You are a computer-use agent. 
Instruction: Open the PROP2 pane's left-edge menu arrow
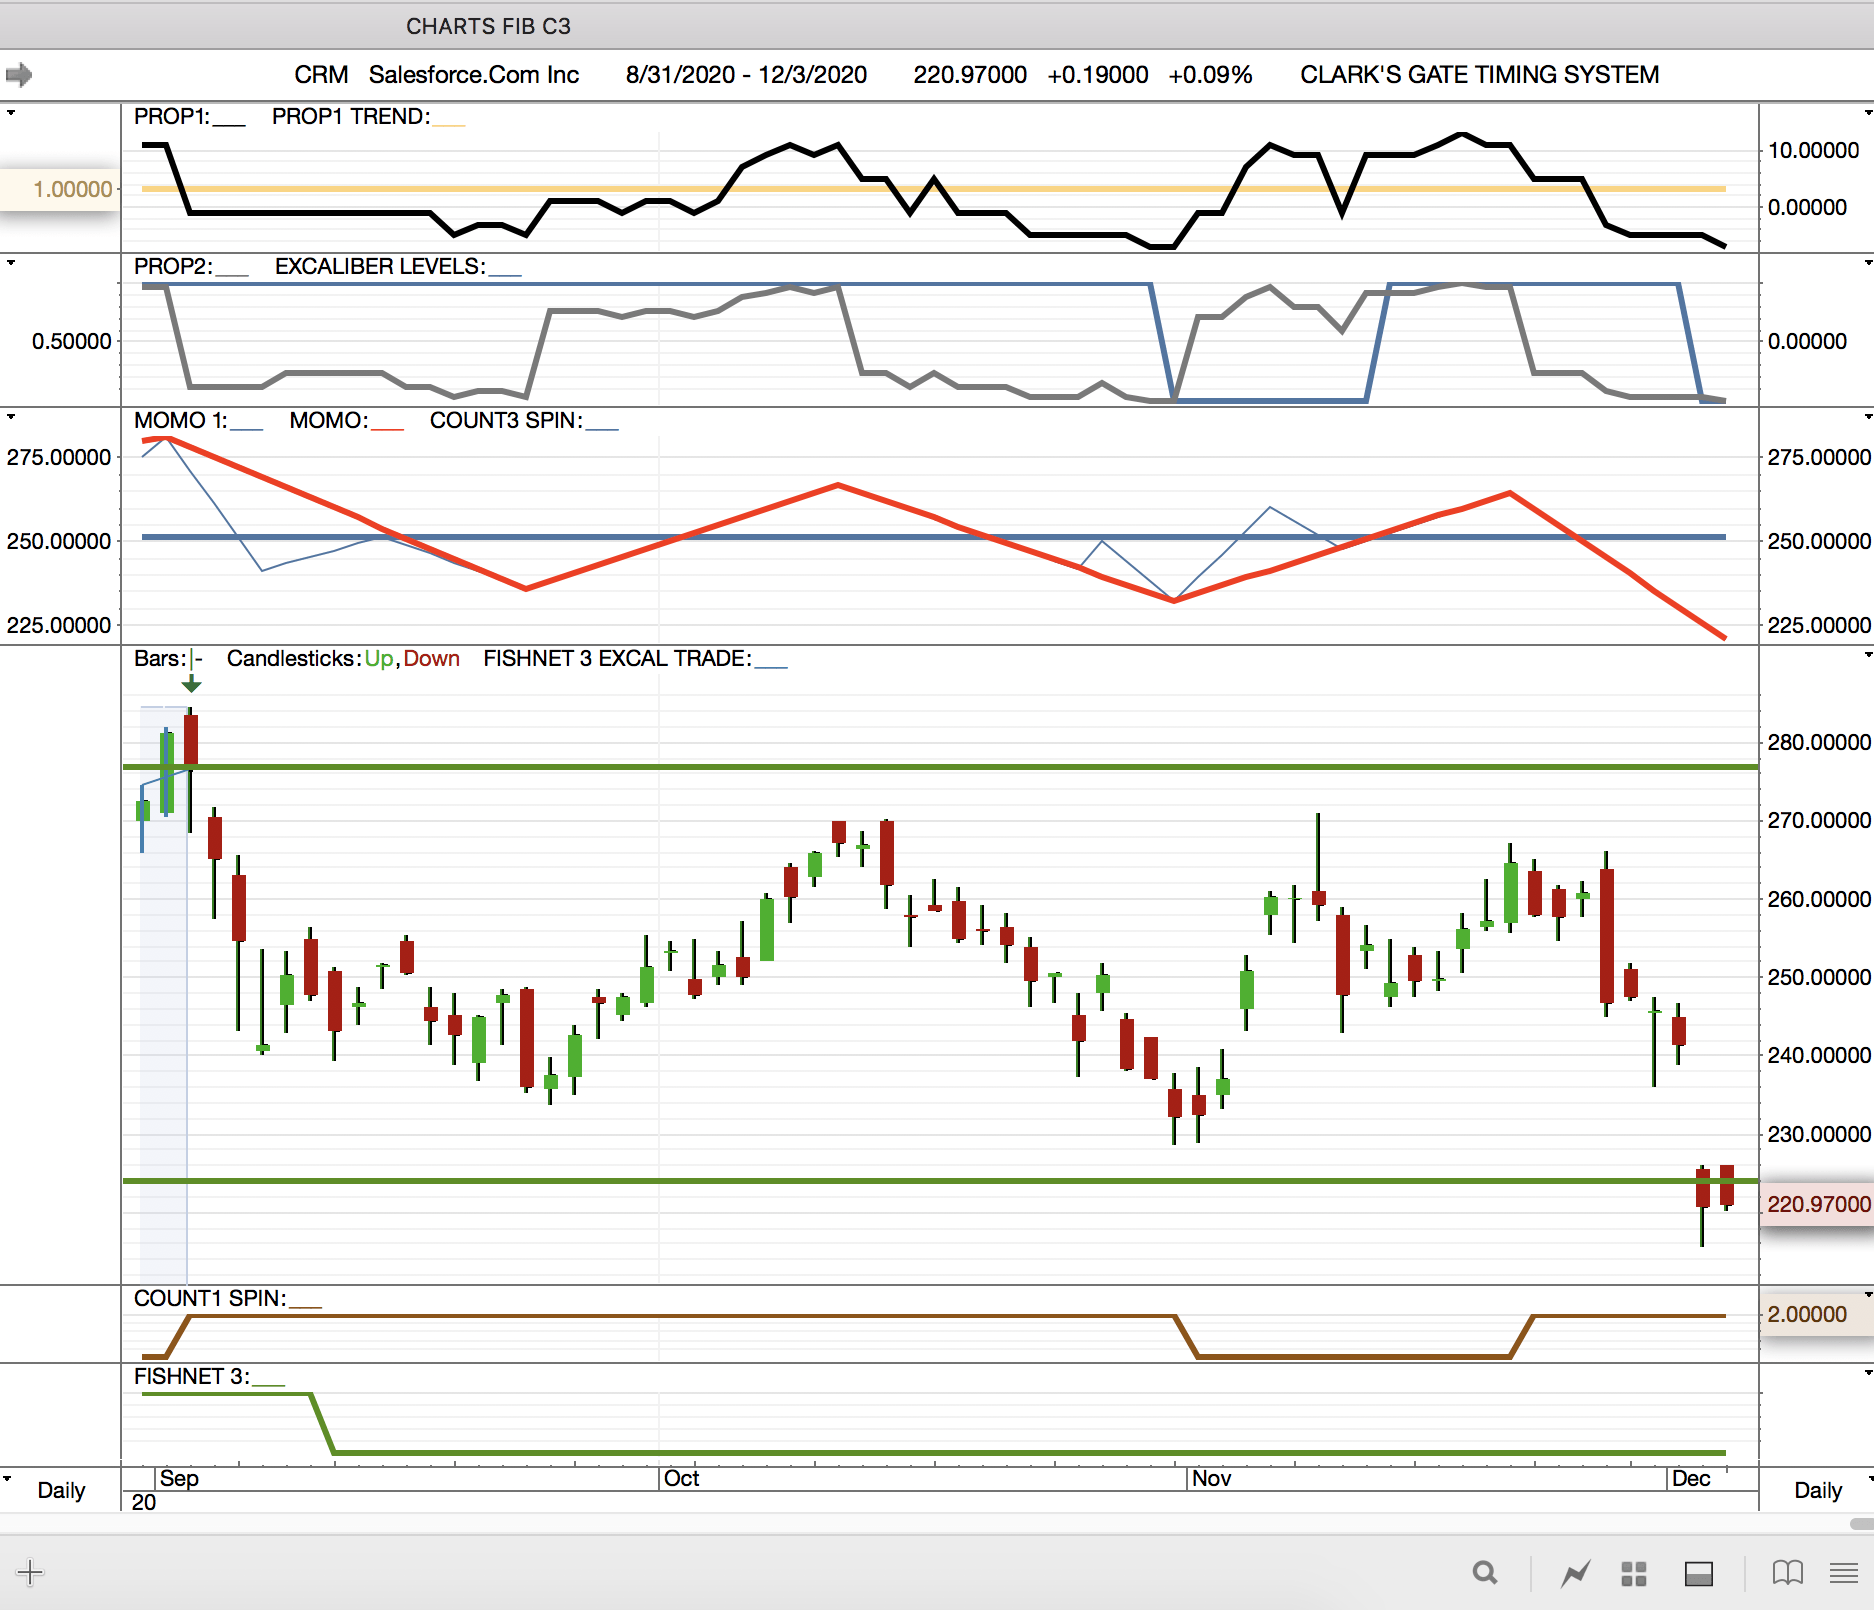pyautogui.click(x=11, y=263)
